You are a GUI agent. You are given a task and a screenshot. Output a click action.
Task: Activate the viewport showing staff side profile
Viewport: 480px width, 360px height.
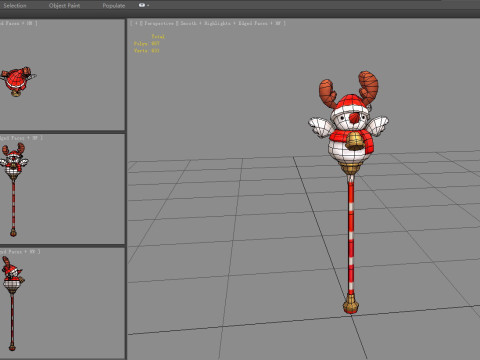[x=62, y=303]
